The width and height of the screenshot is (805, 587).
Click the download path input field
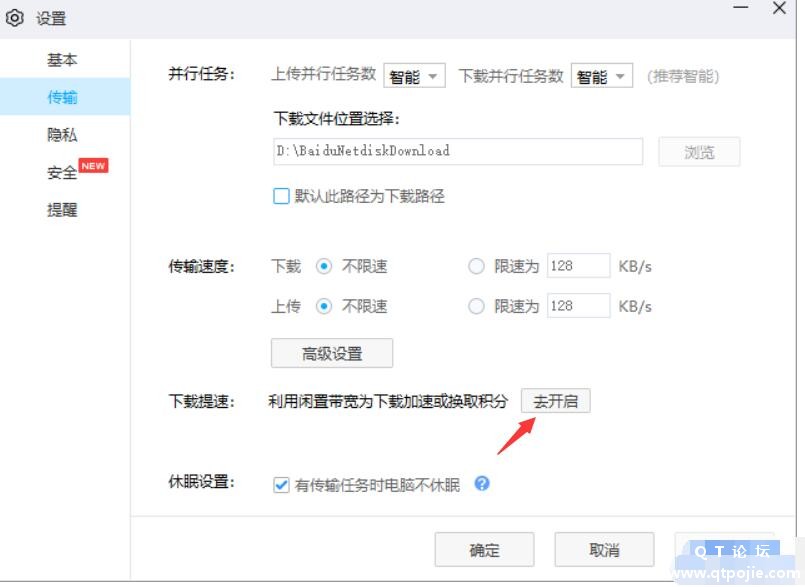point(458,151)
